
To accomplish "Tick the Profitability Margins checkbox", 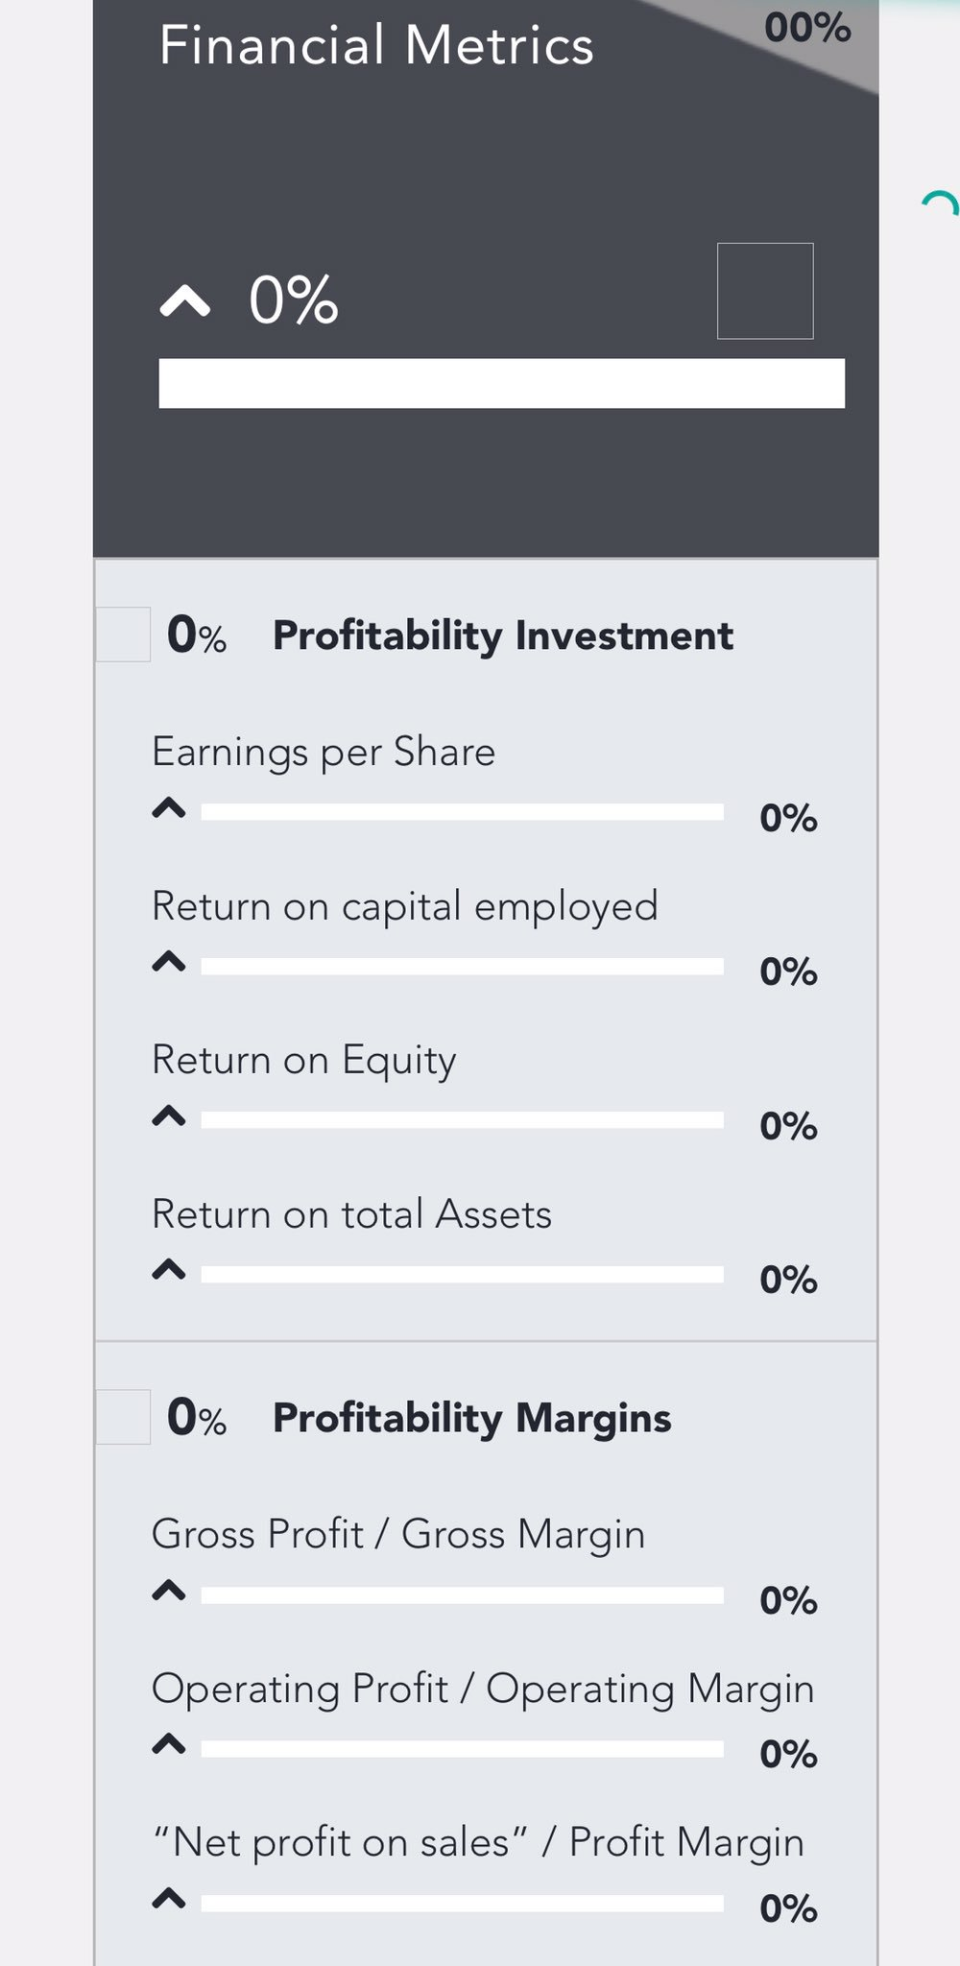I will [x=123, y=1416].
